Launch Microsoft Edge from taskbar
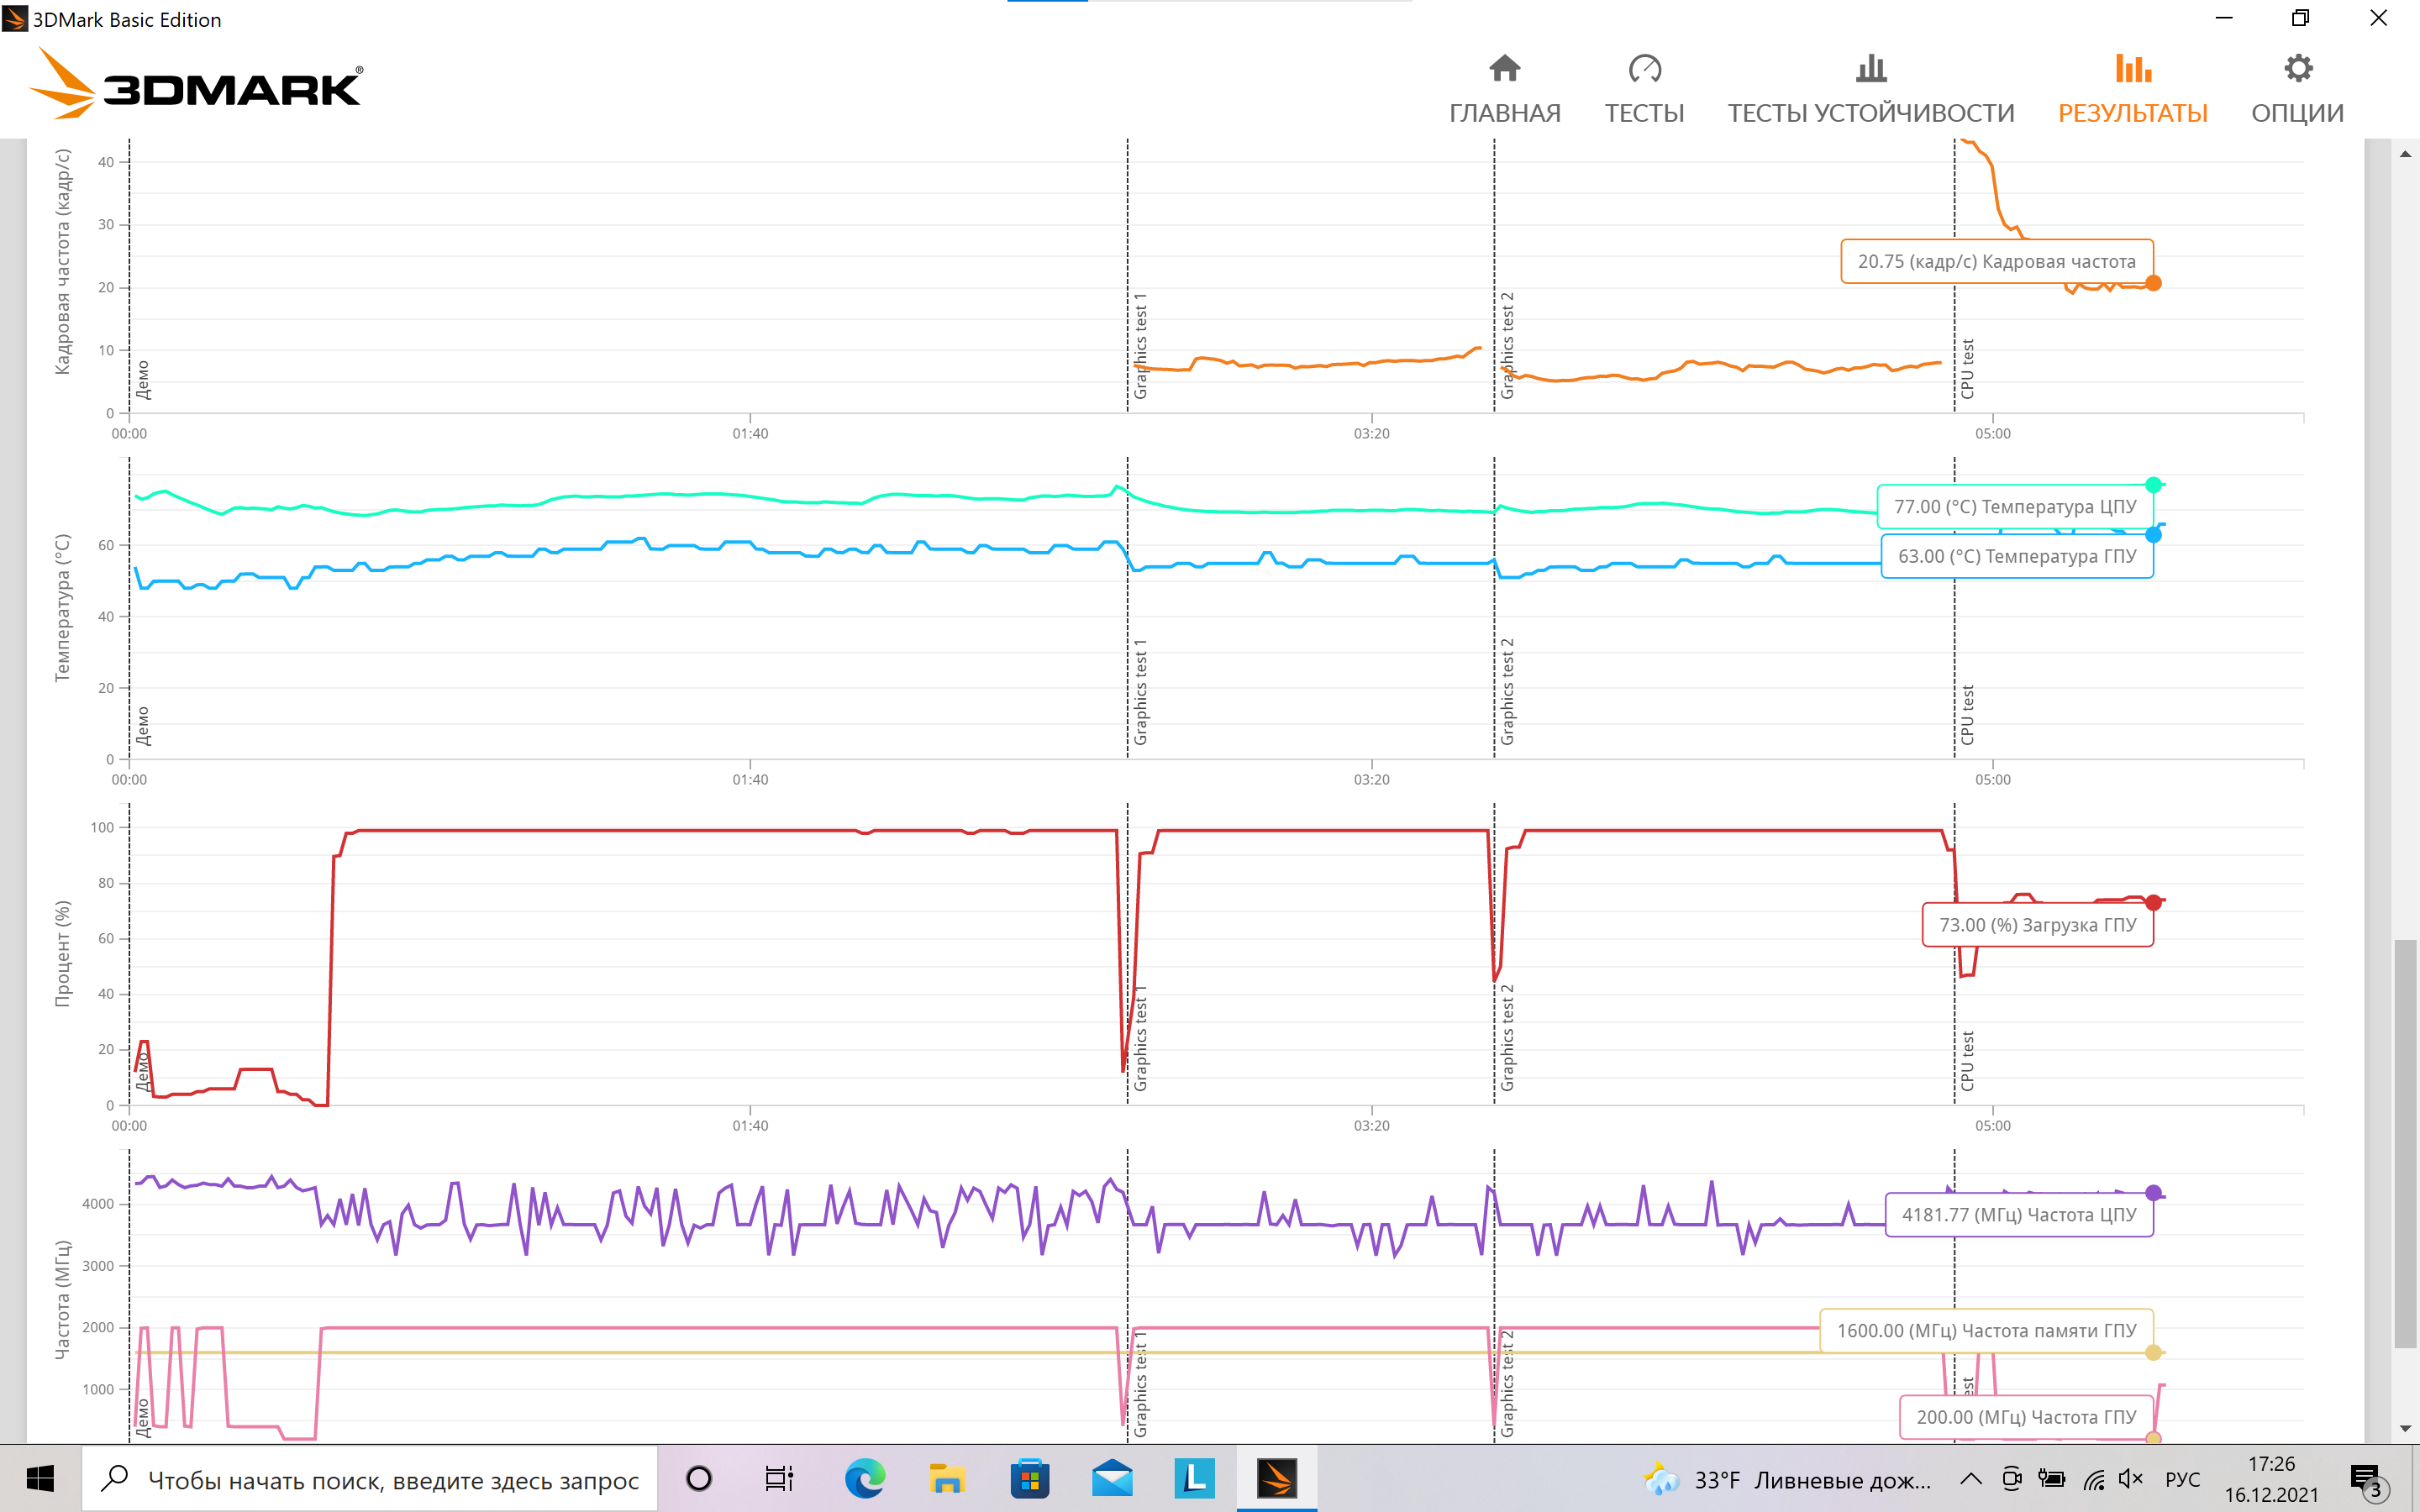Image resolution: width=2420 pixels, height=1512 pixels. tap(864, 1478)
